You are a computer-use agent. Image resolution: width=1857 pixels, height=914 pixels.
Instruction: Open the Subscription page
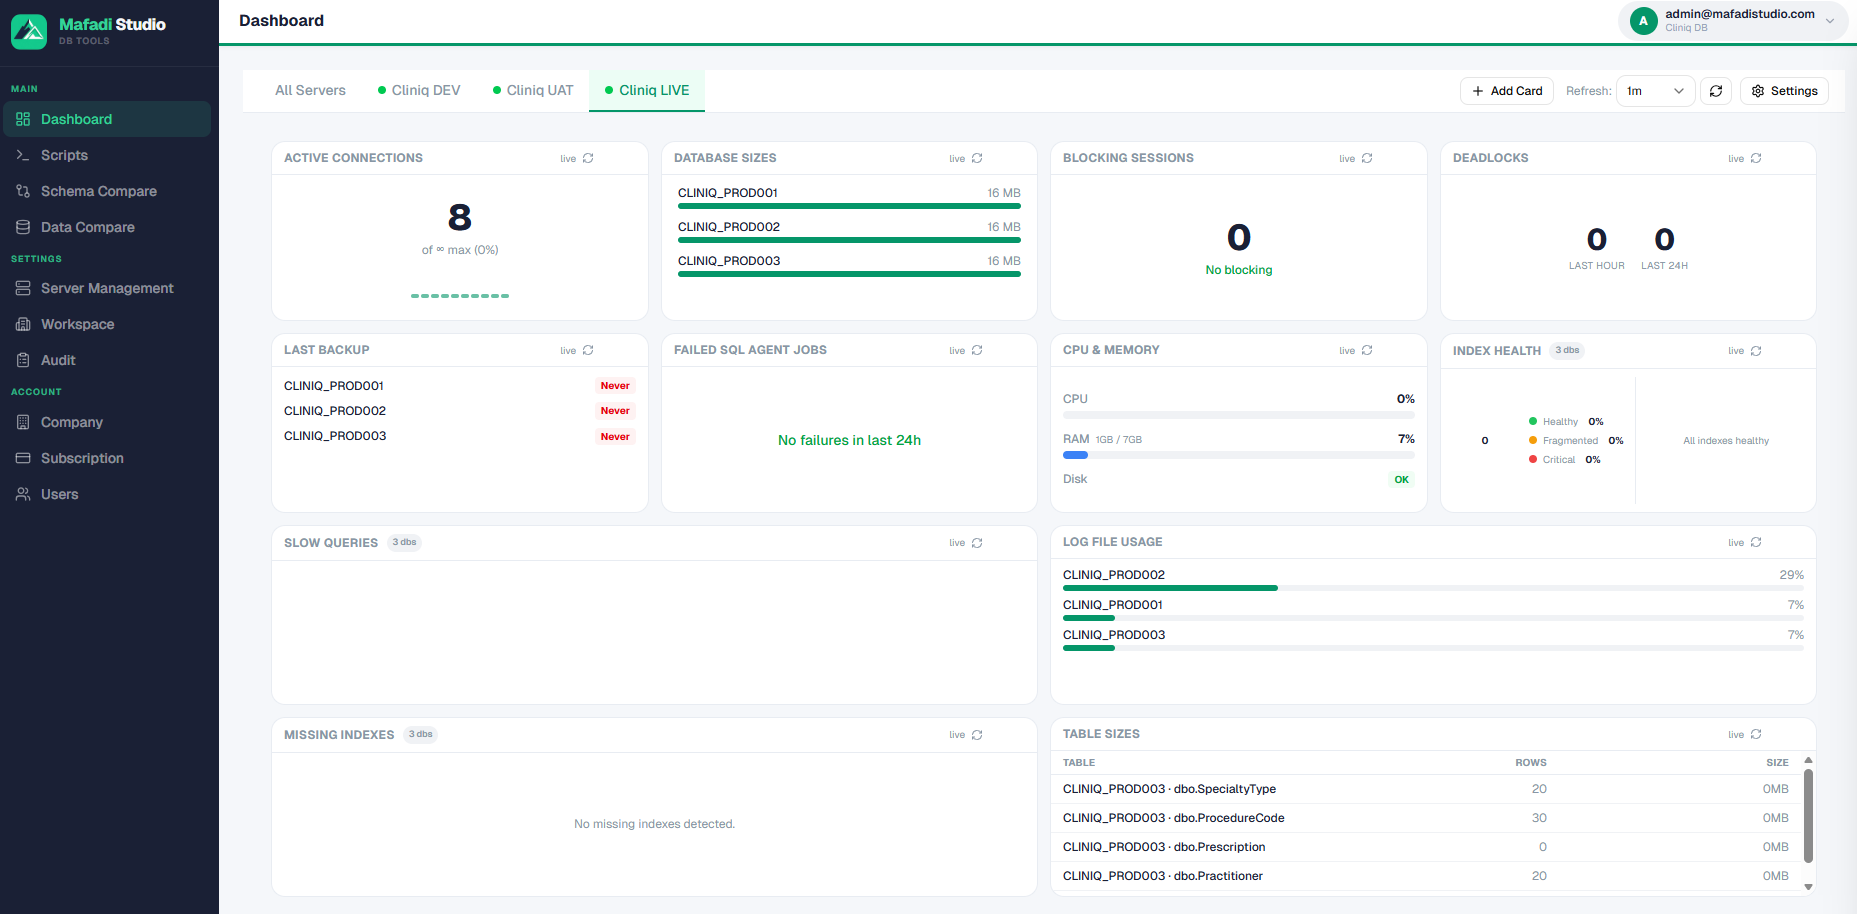tap(107, 458)
